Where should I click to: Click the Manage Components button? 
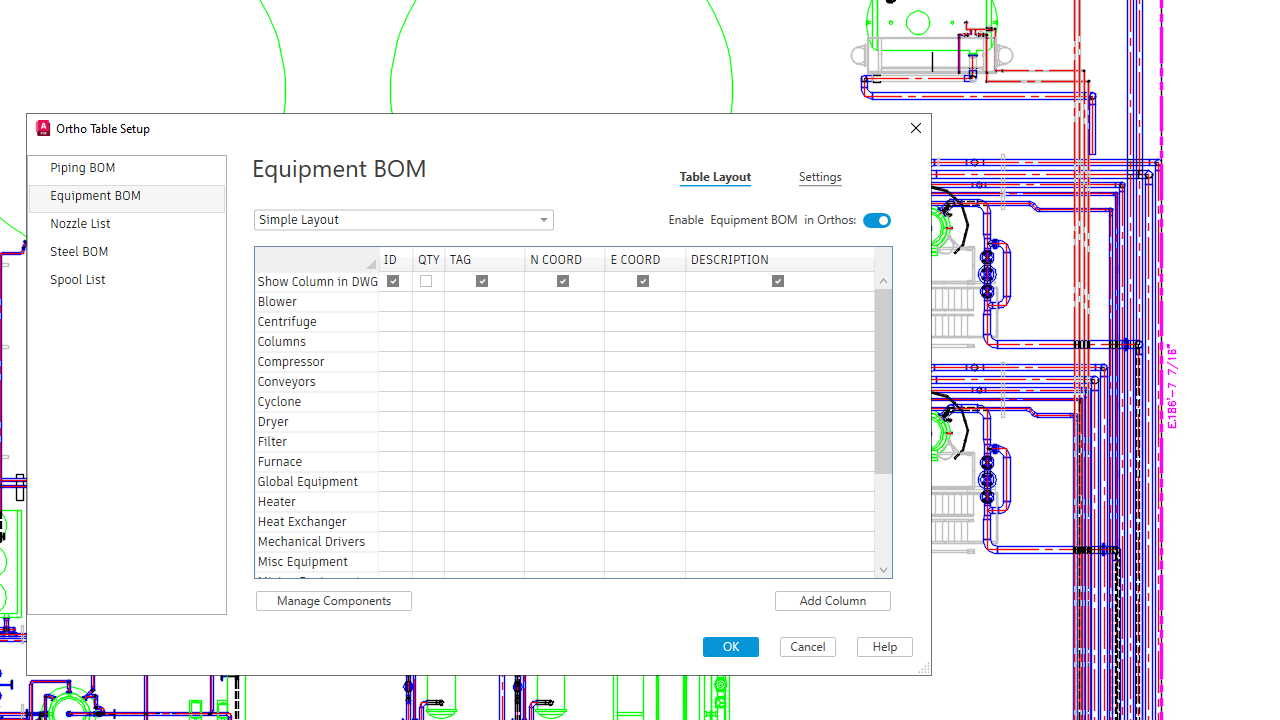point(333,600)
